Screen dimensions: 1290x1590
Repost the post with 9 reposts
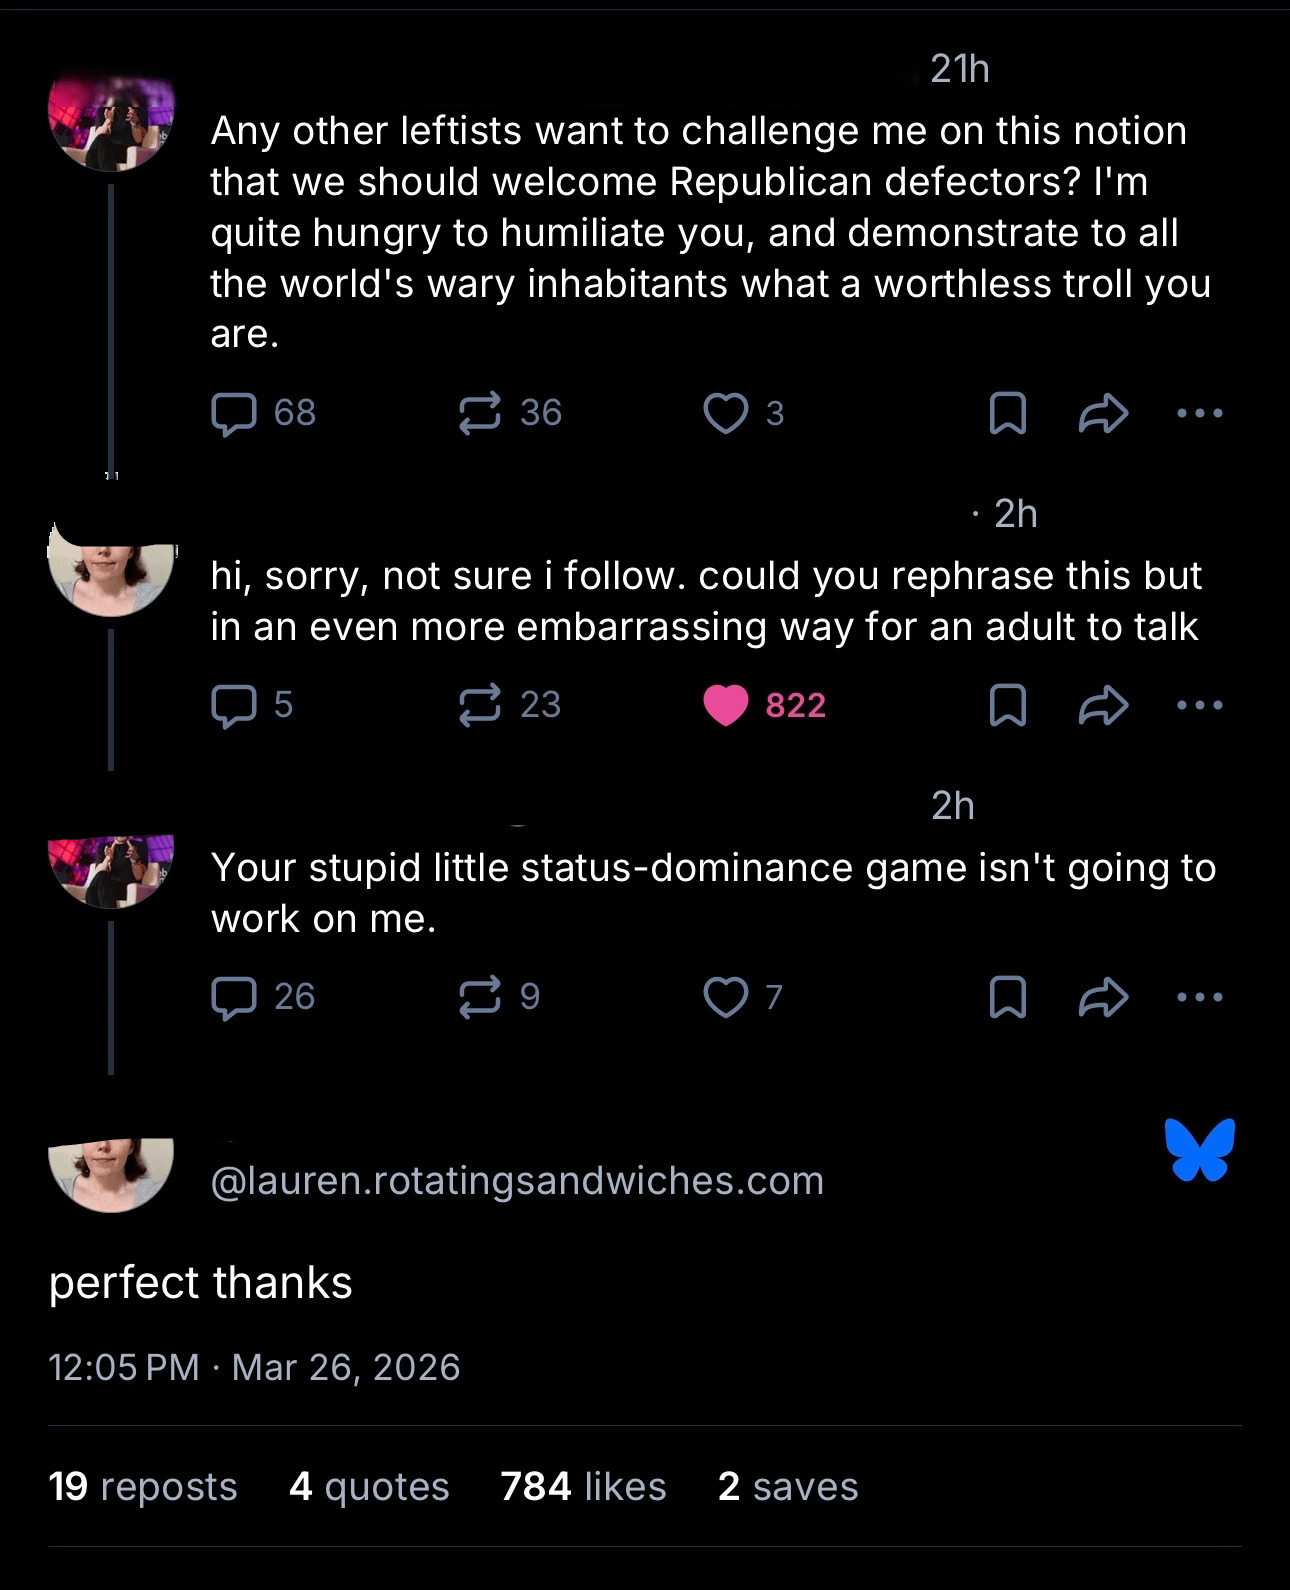coord(479,997)
